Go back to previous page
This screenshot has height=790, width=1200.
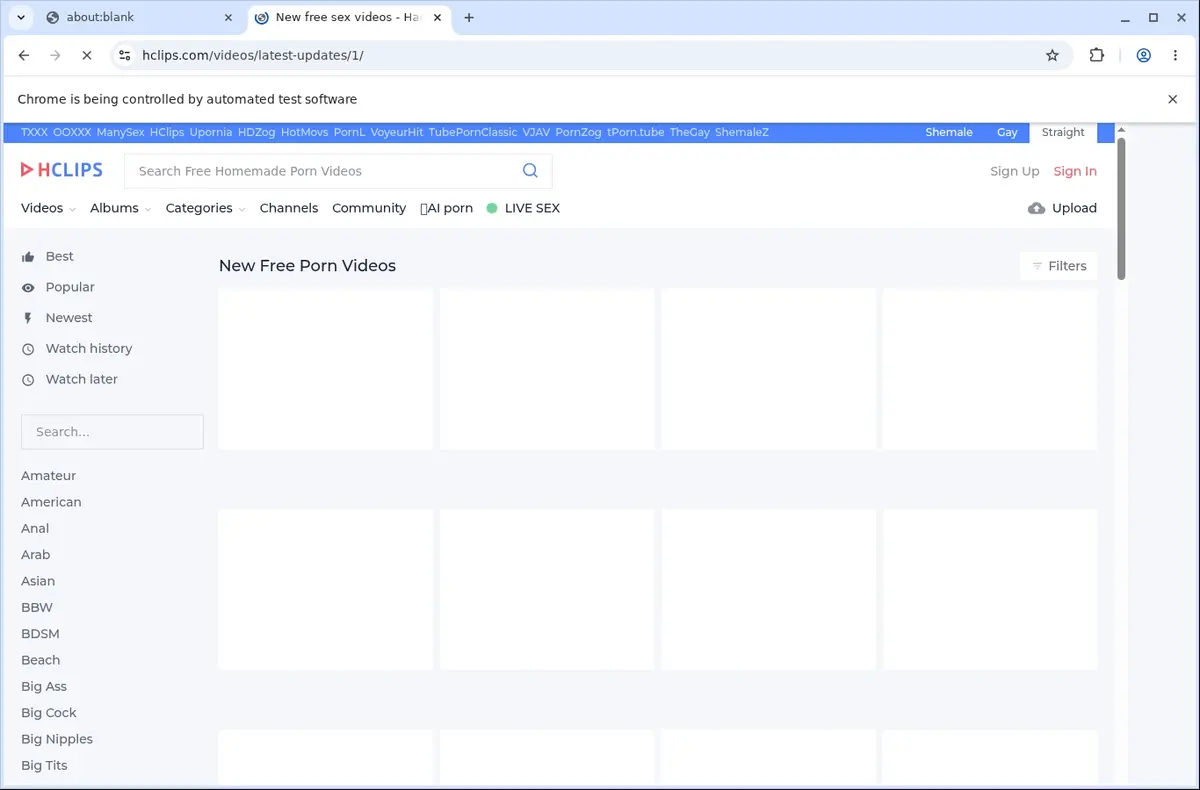pos(24,55)
